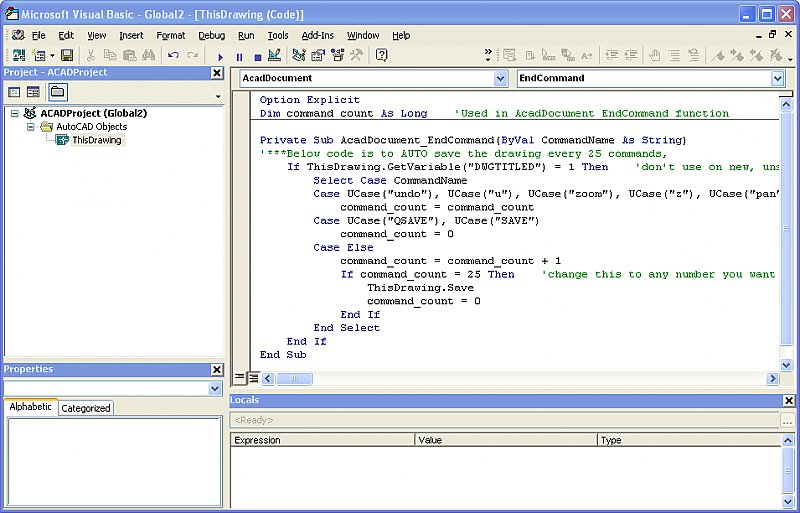Click the Locals call stack ellipsis button

(788, 421)
